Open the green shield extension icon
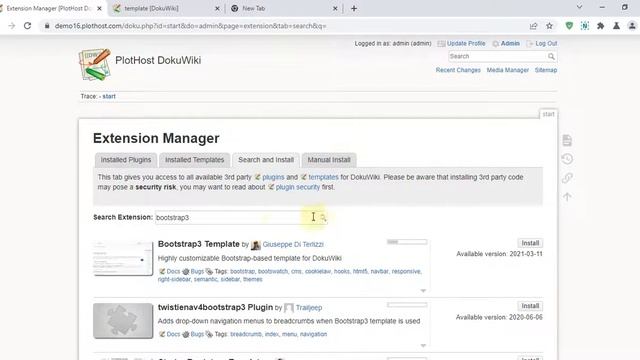 [x=569, y=26]
